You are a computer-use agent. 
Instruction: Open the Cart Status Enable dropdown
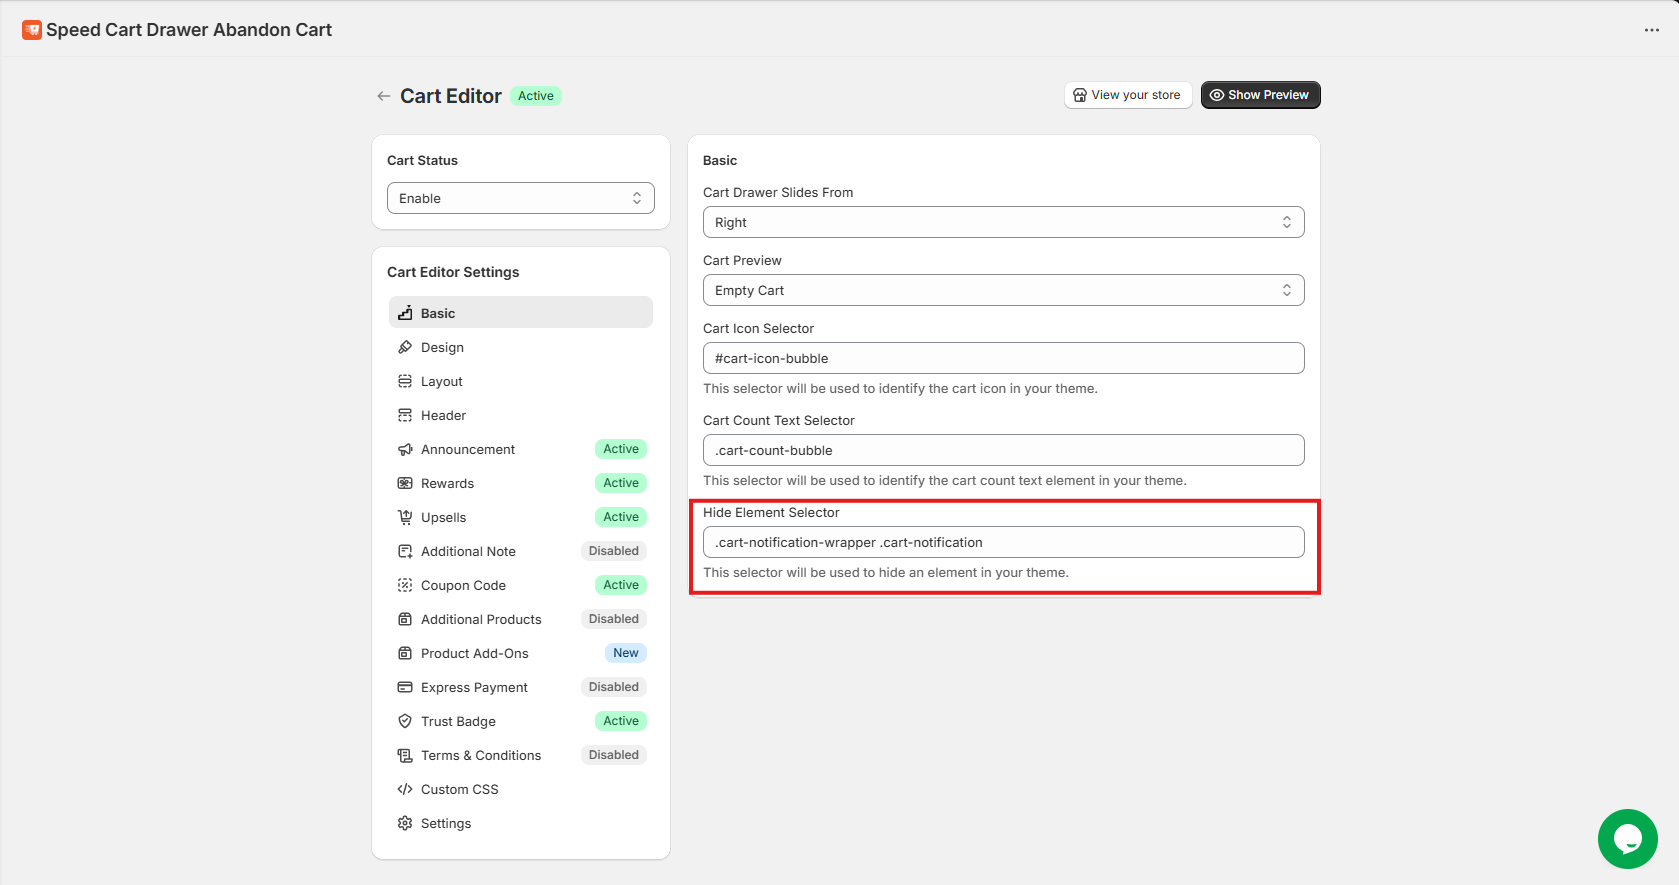[520, 198]
